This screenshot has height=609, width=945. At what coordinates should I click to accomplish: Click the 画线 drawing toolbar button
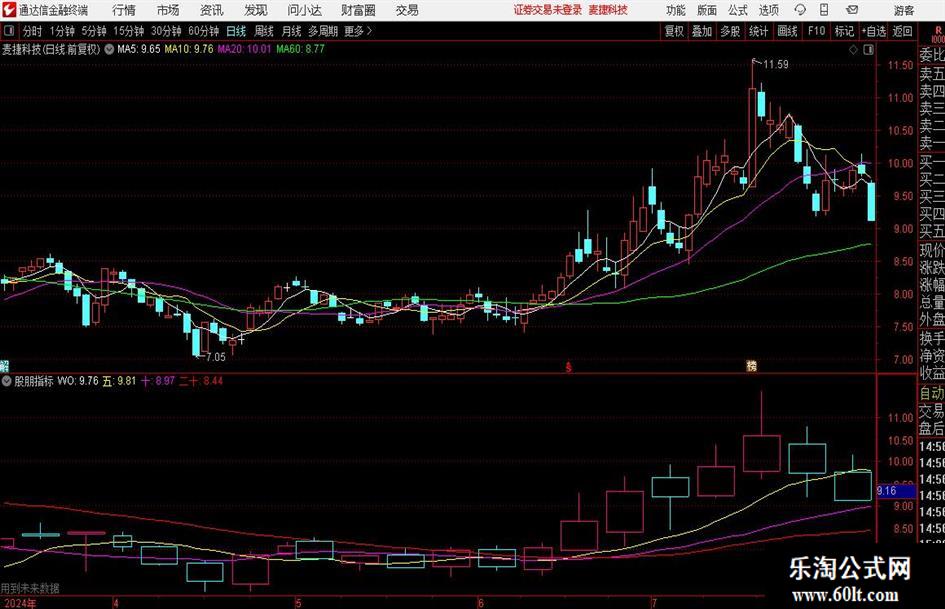pyautogui.click(x=787, y=31)
